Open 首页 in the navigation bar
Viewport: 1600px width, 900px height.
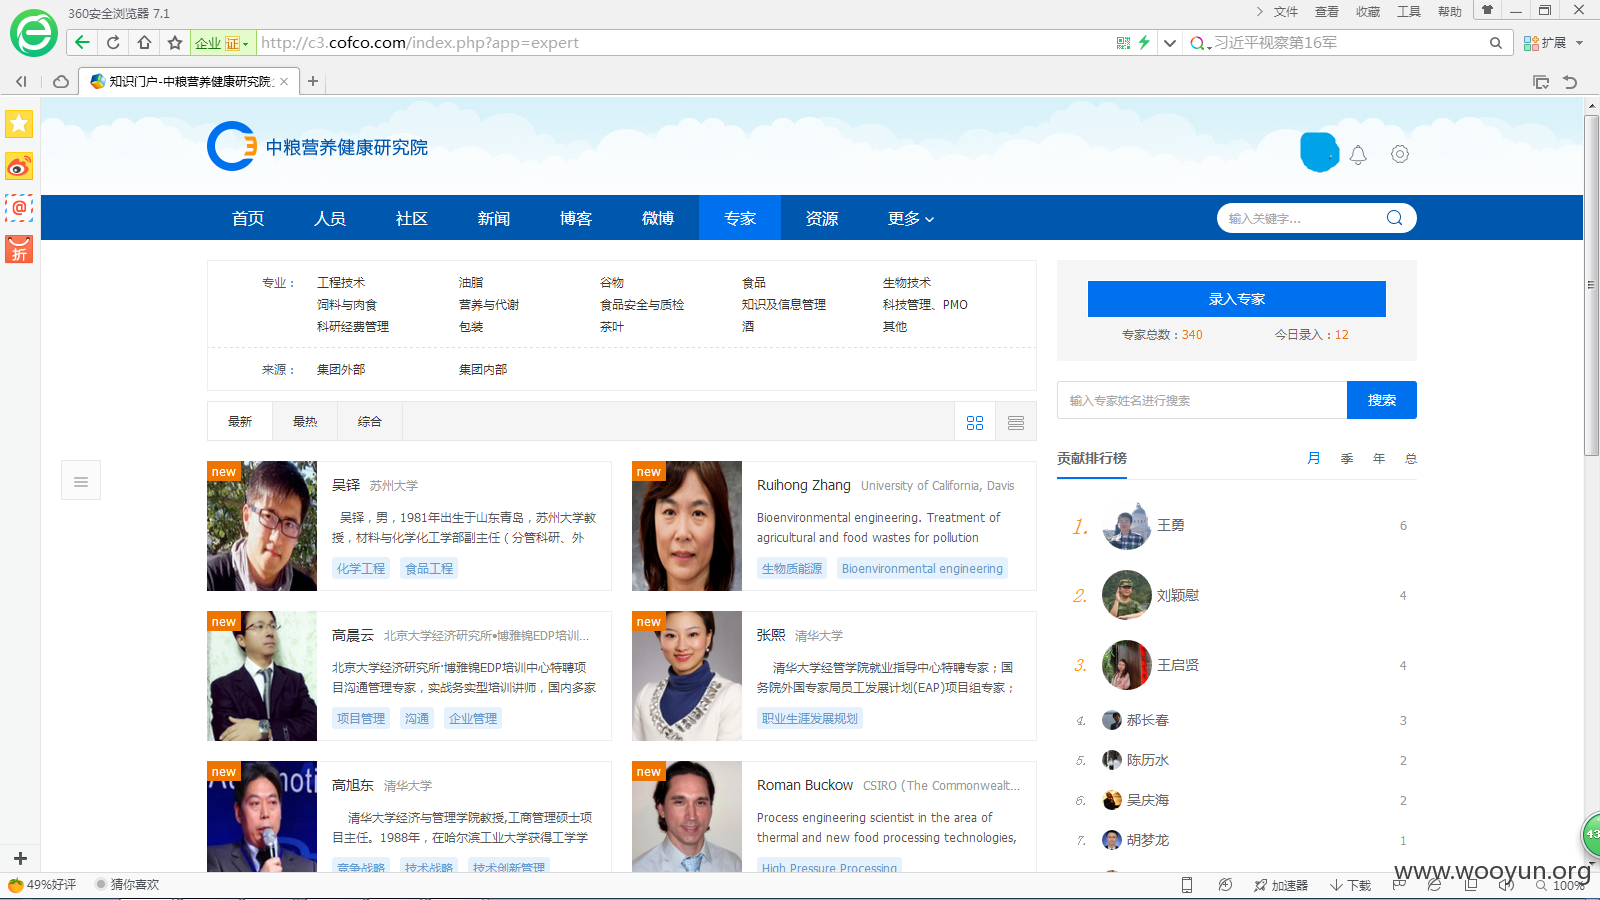pyautogui.click(x=248, y=218)
